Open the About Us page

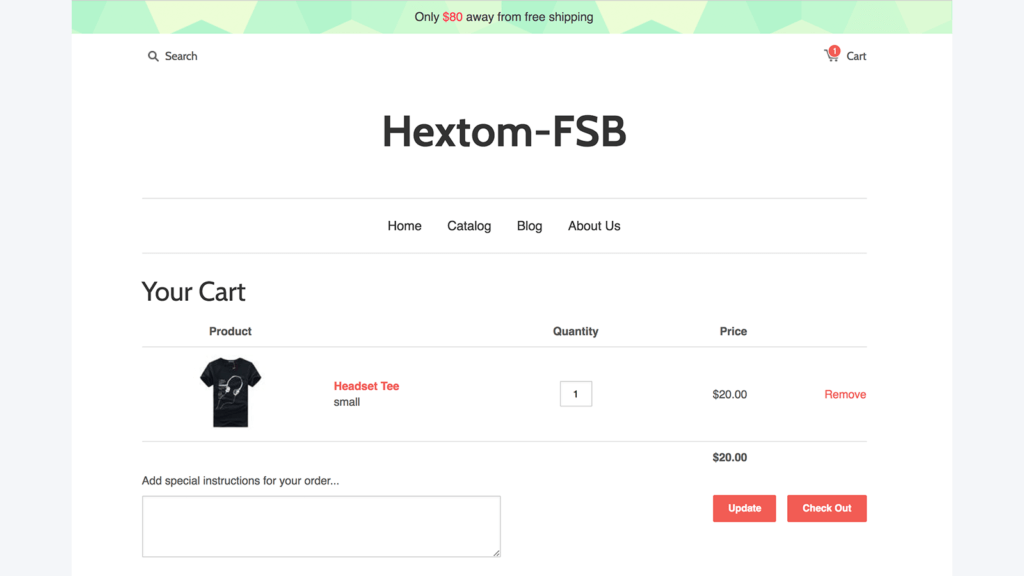(x=593, y=226)
